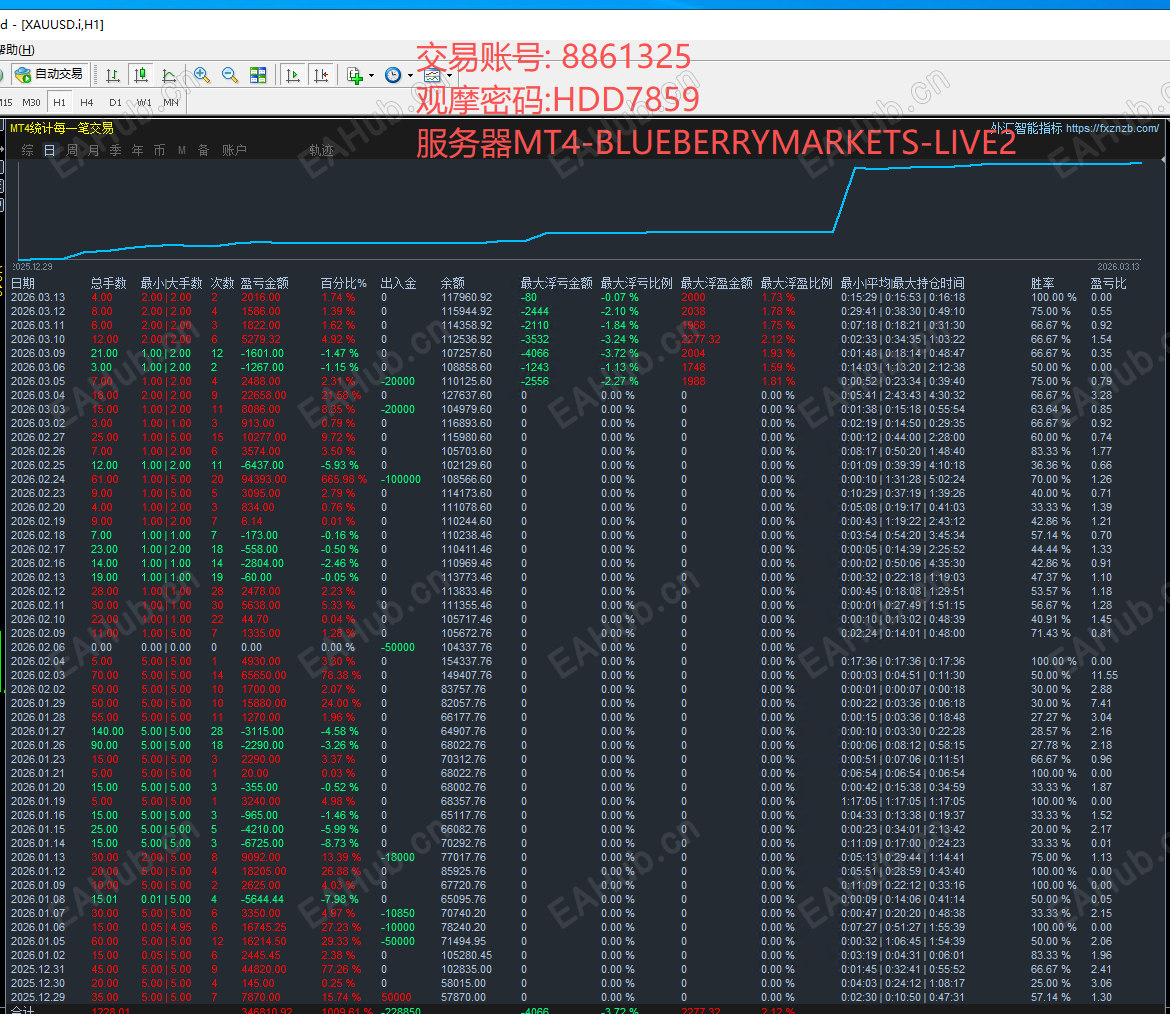
Task: Click the 出入金 column header
Action: pos(398,284)
